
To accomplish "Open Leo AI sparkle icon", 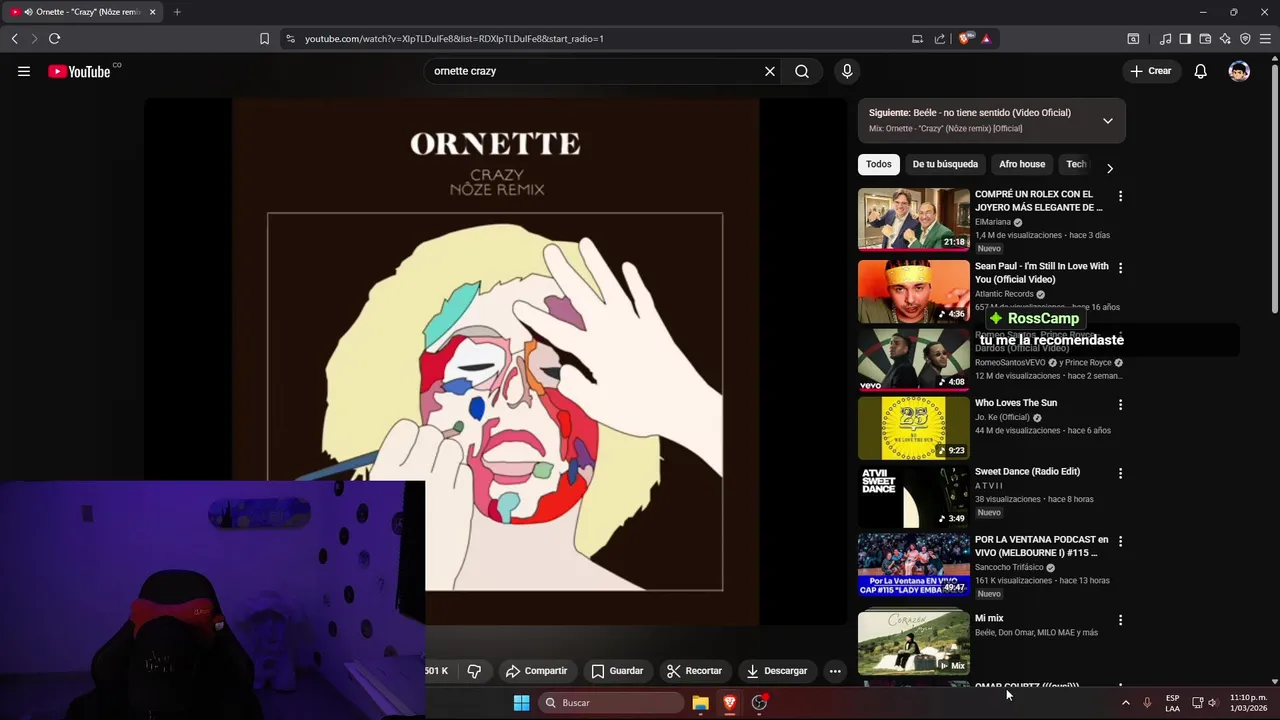I will (1225, 38).
